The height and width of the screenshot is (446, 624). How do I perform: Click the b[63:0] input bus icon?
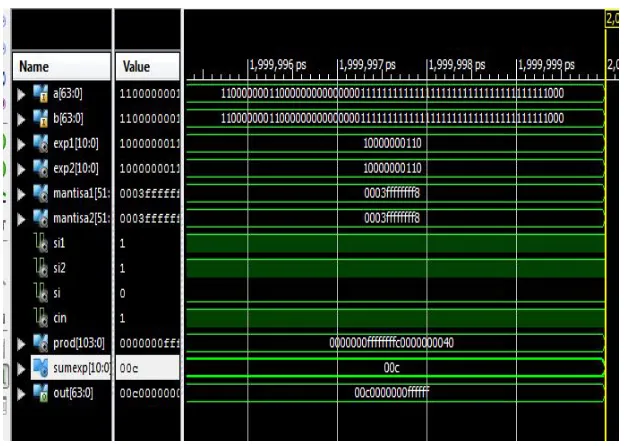pos(41,119)
